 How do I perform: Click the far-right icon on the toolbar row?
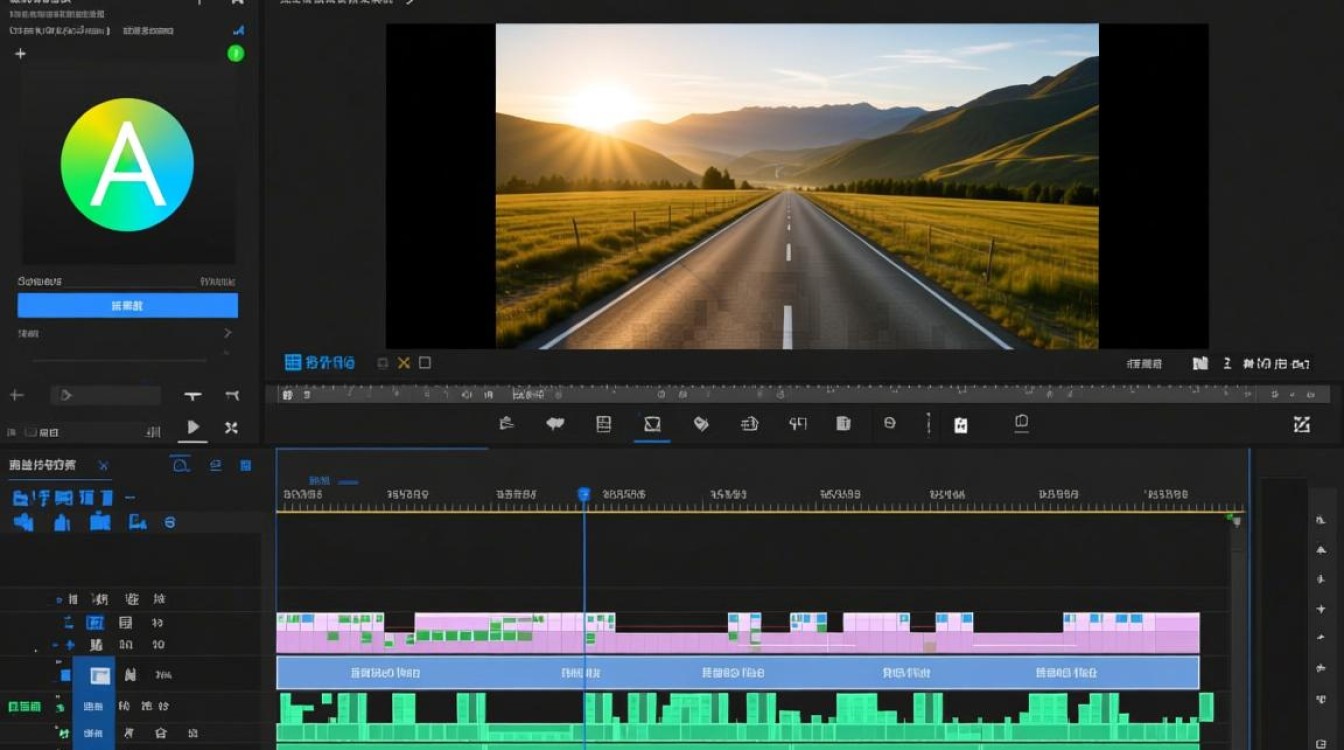tap(1301, 425)
